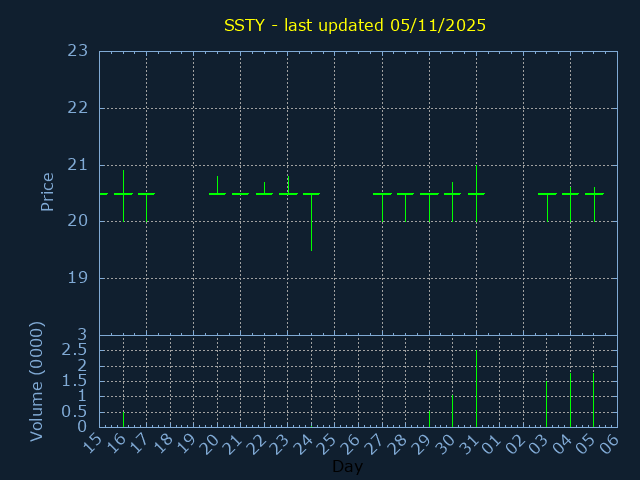Click the 21 price tick label
This screenshot has width=640, height=480.
pyautogui.click(x=77, y=165)
